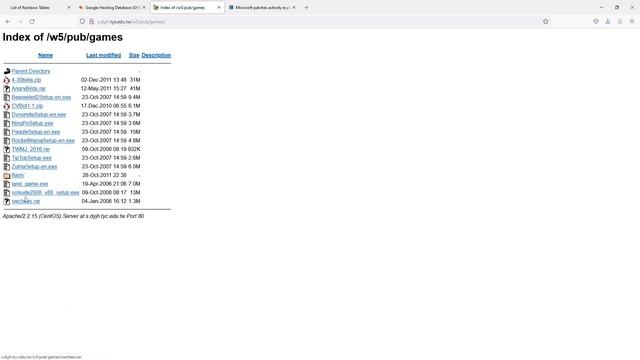Download PaddleSetup-en.exe

(36, 132)
